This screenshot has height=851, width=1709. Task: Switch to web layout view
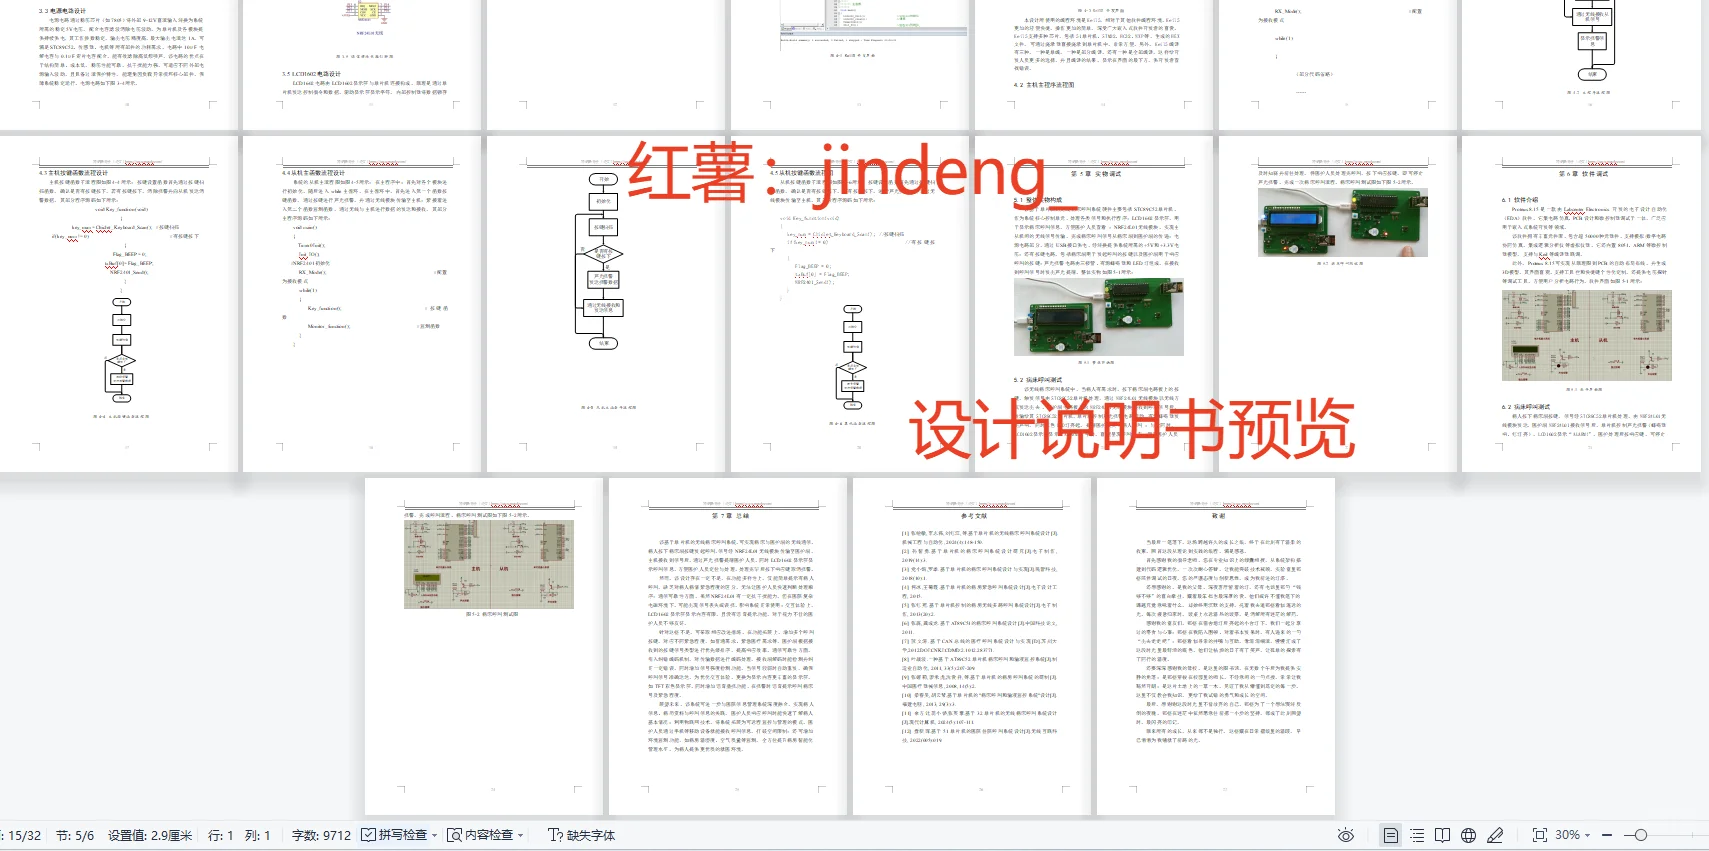pos(1468,835)
